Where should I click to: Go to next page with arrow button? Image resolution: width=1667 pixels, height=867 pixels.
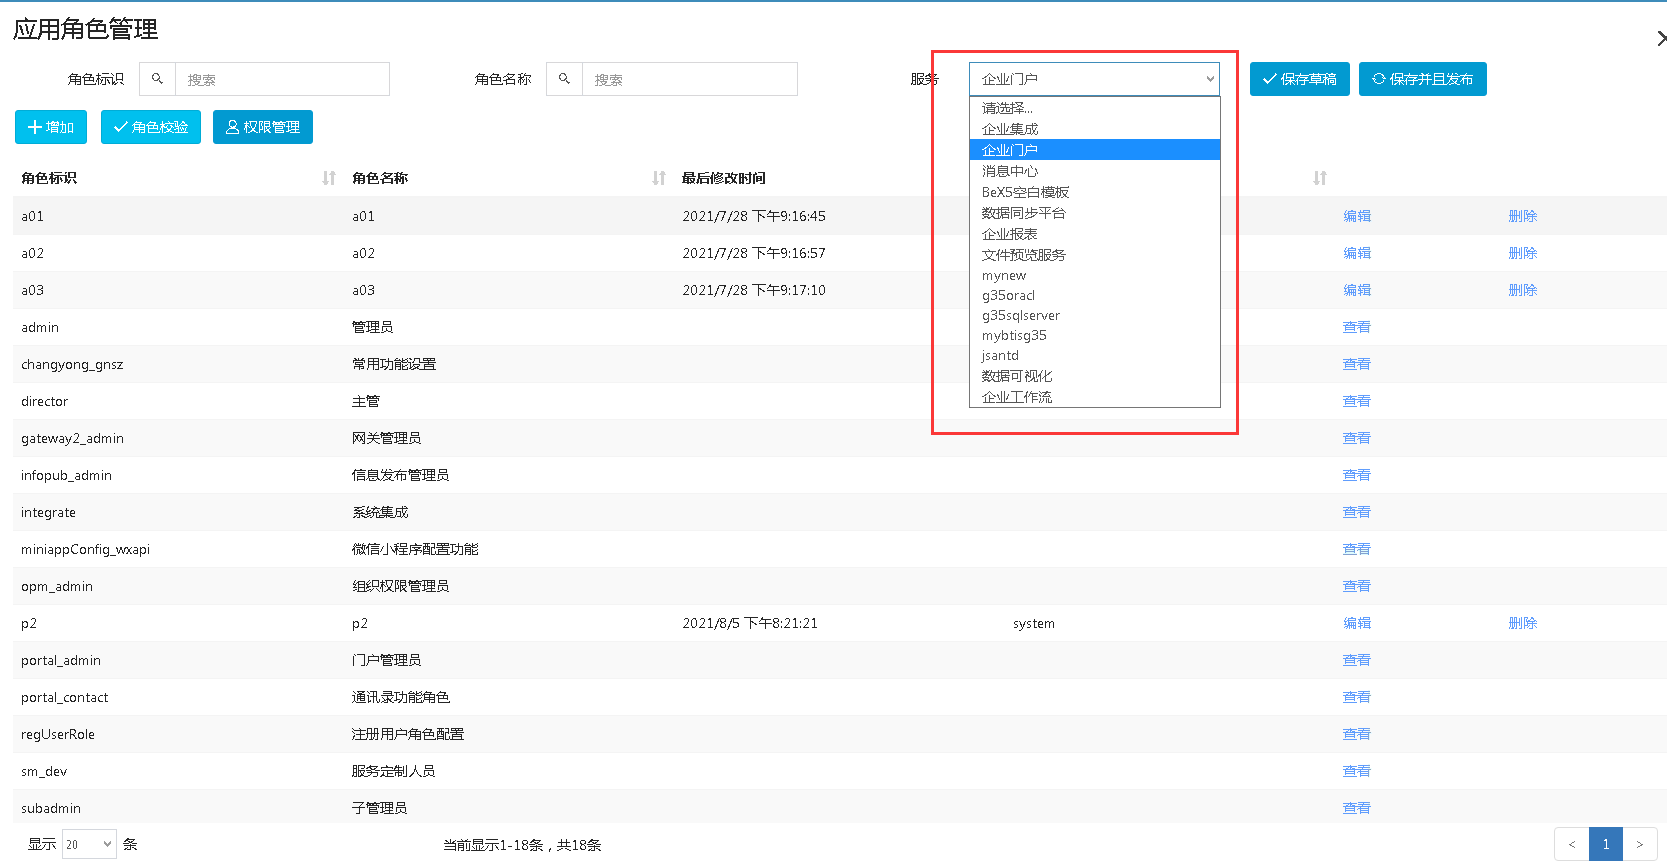[1639, 844]
